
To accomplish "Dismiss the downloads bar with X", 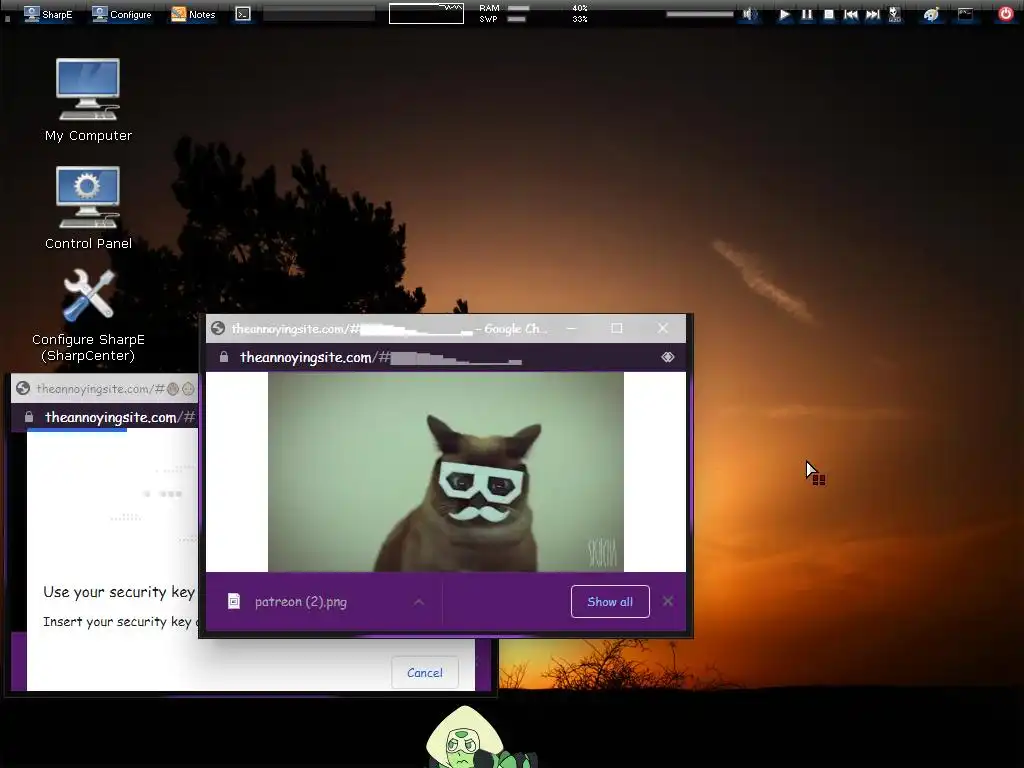I will pyautogui.click(x=667, y=601).
